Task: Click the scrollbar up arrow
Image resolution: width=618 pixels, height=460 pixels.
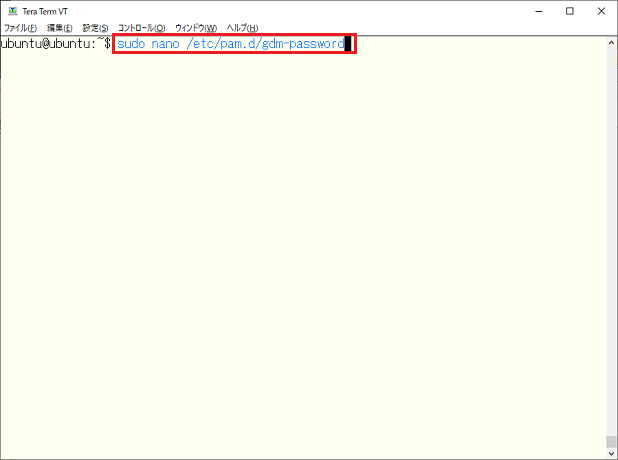Action: 611,41
